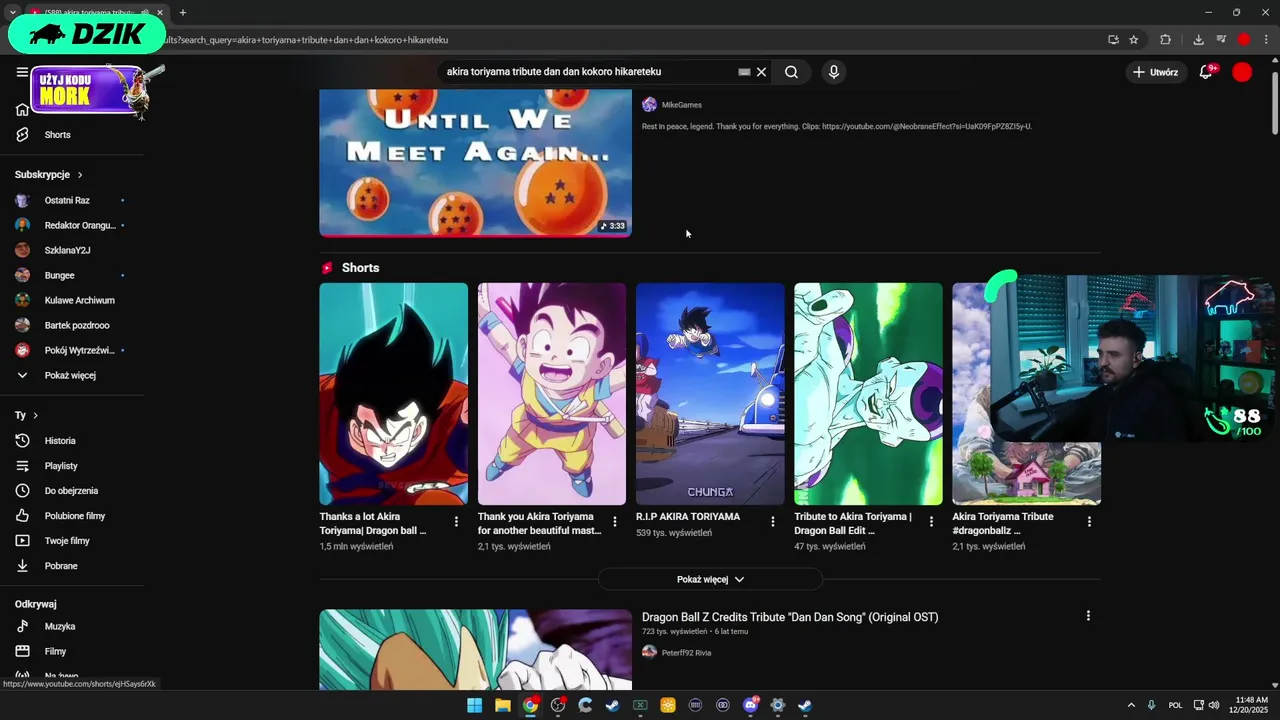Open Chrome extensions puzzle icon

point(1165,40)
